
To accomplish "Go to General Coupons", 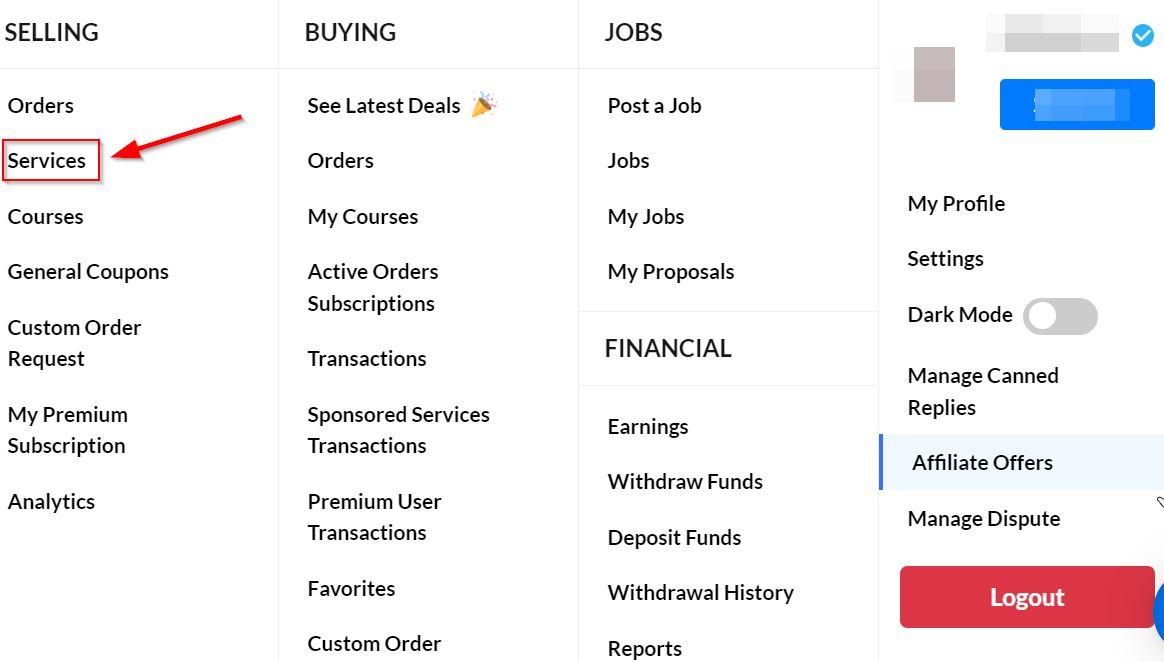I will click(88, 272).
